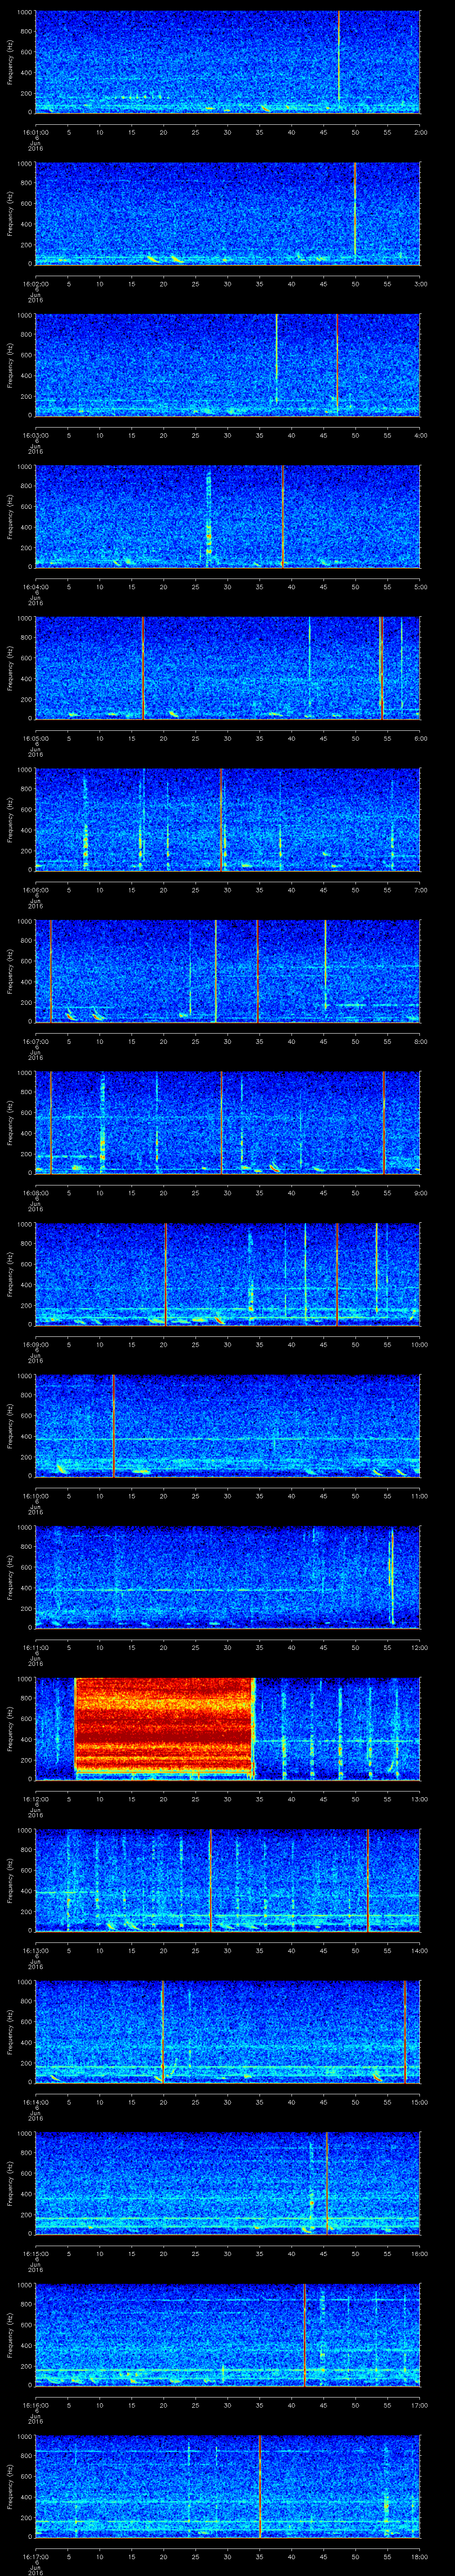
Task: Click the 16:13:00 start time label
Action: pyautogui.click(x=35, y=1950)
